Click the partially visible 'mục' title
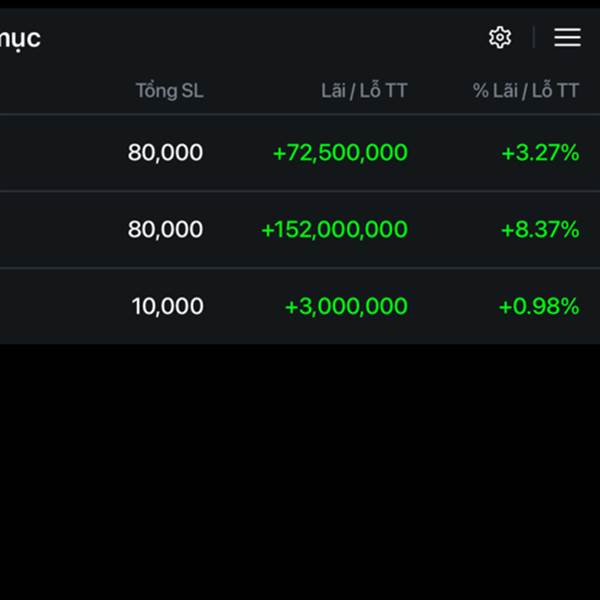The height and width of the screenshot is (600, 600). pyautogui.click(x=20, y=39)
